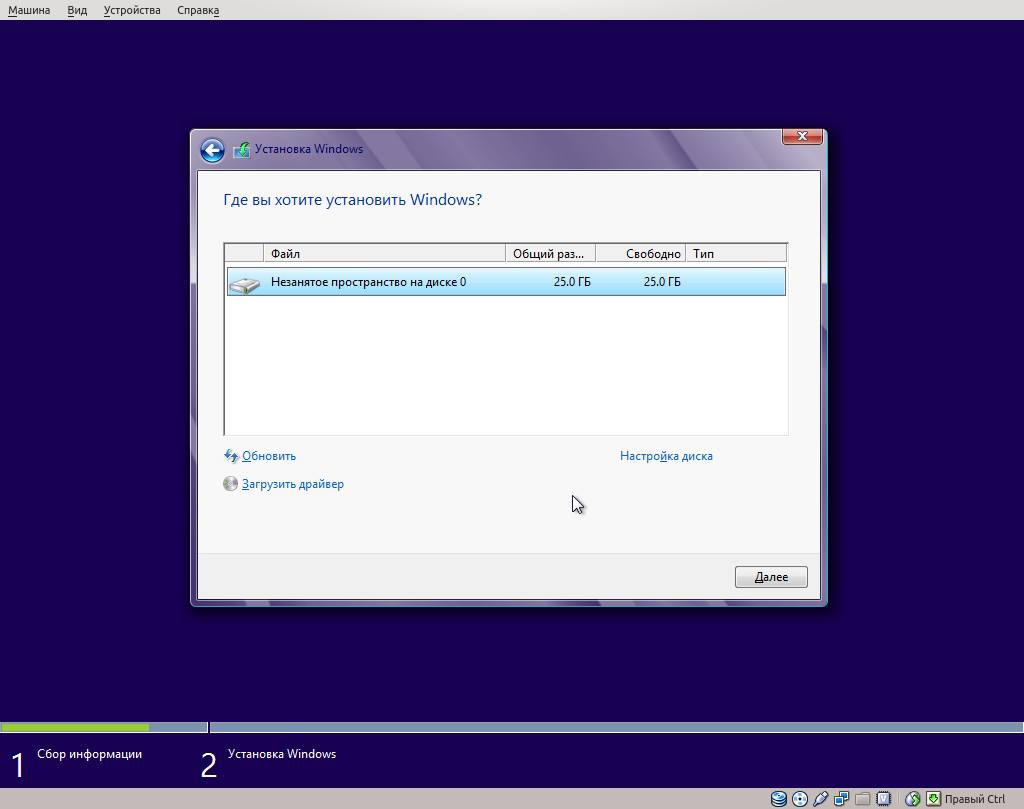Select unallocated space on disk 0 row
Viewport: 1024px width, 809px height.
coord(505,282)
